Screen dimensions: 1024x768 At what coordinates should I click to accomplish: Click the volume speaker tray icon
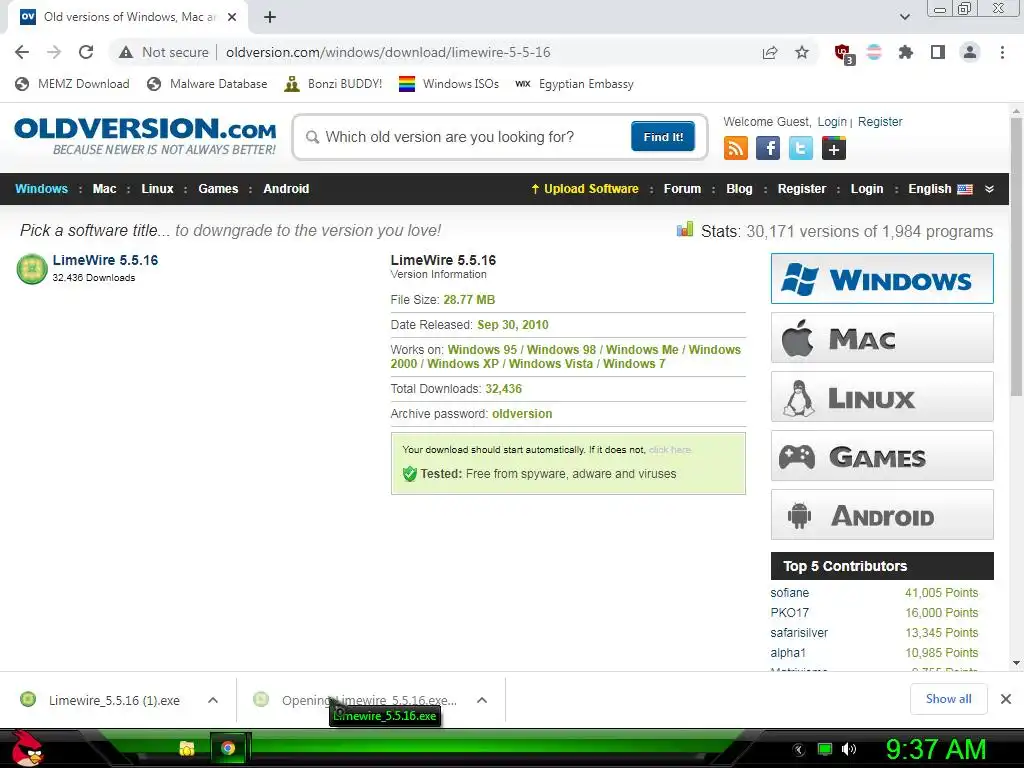849,749
